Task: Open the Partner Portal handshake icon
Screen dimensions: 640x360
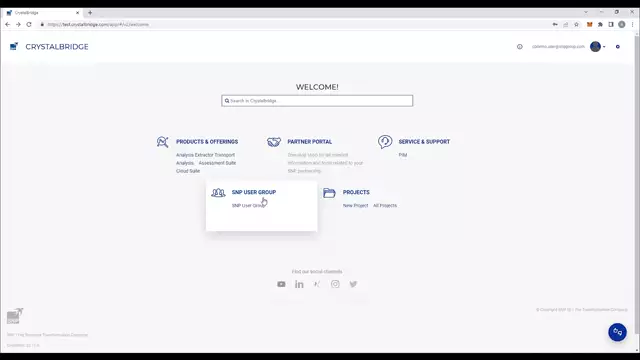Action: click(274, 142)
